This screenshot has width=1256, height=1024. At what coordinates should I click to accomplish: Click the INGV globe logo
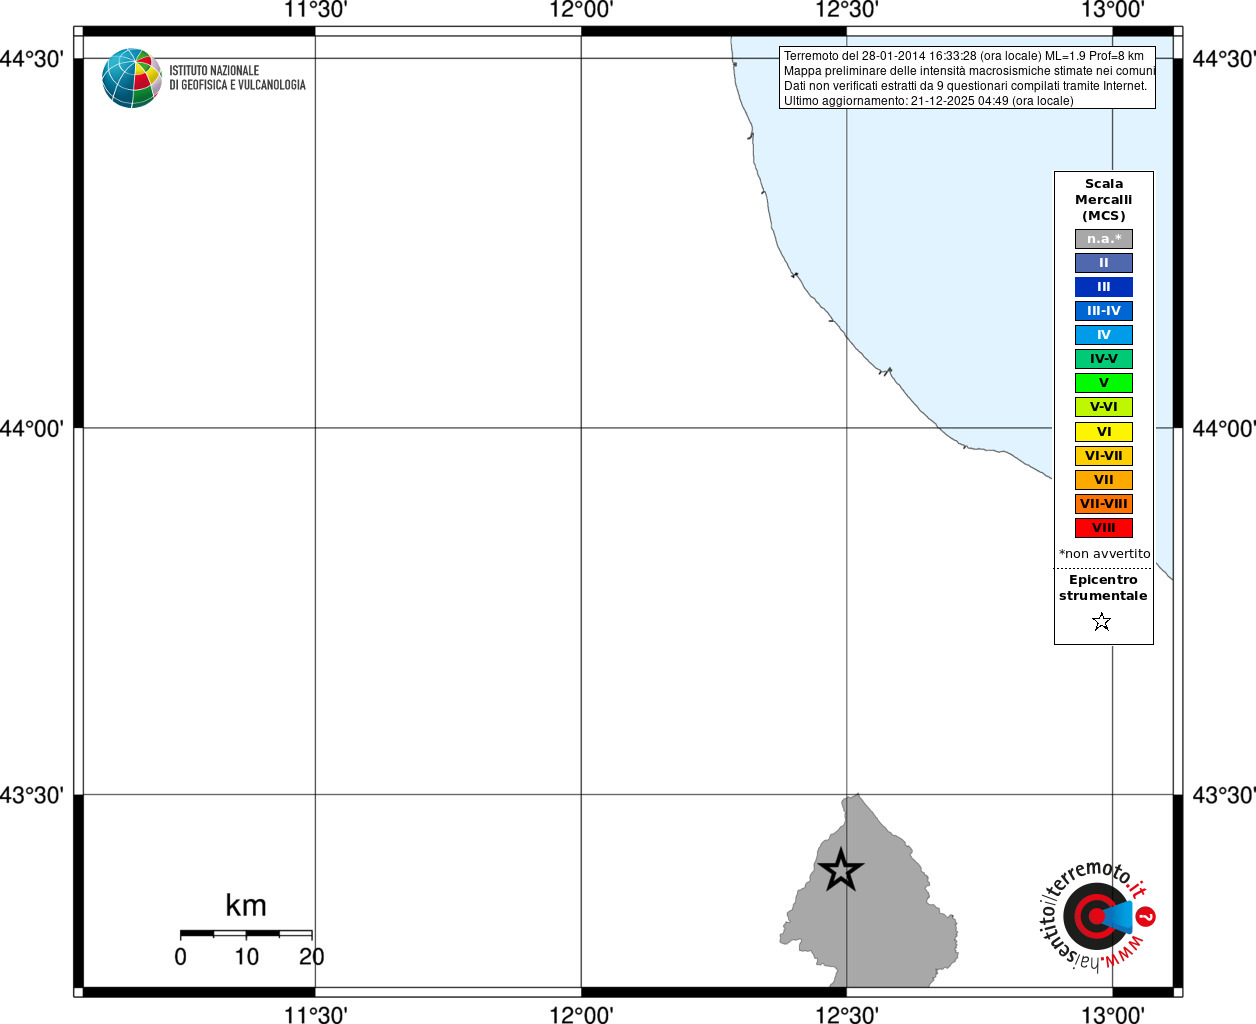(132, 78)
